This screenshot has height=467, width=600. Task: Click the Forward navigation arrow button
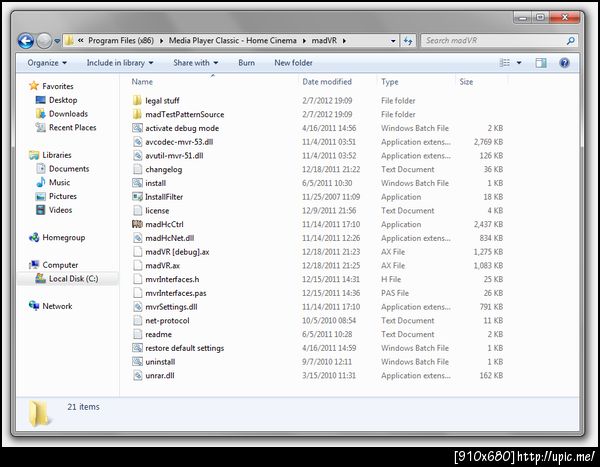tap(44, 41)
